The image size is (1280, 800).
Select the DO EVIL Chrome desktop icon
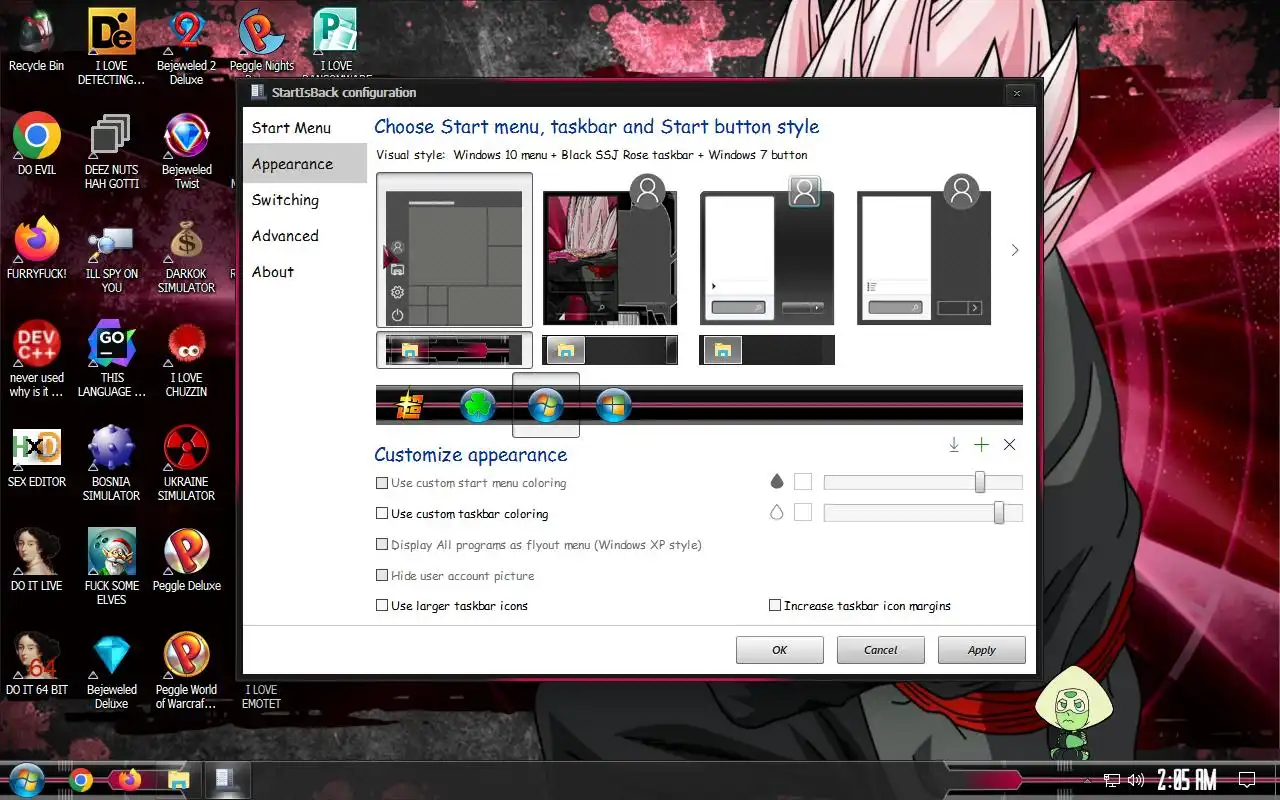click(x=37, y=145)
